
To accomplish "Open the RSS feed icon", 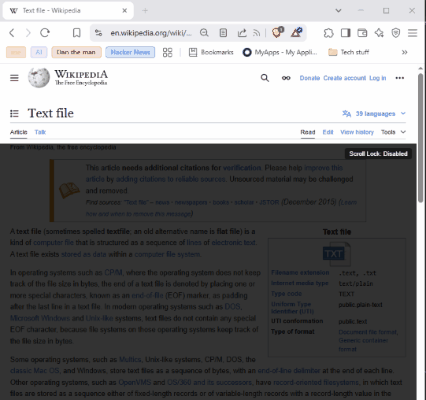I will [x=256, y=33].
